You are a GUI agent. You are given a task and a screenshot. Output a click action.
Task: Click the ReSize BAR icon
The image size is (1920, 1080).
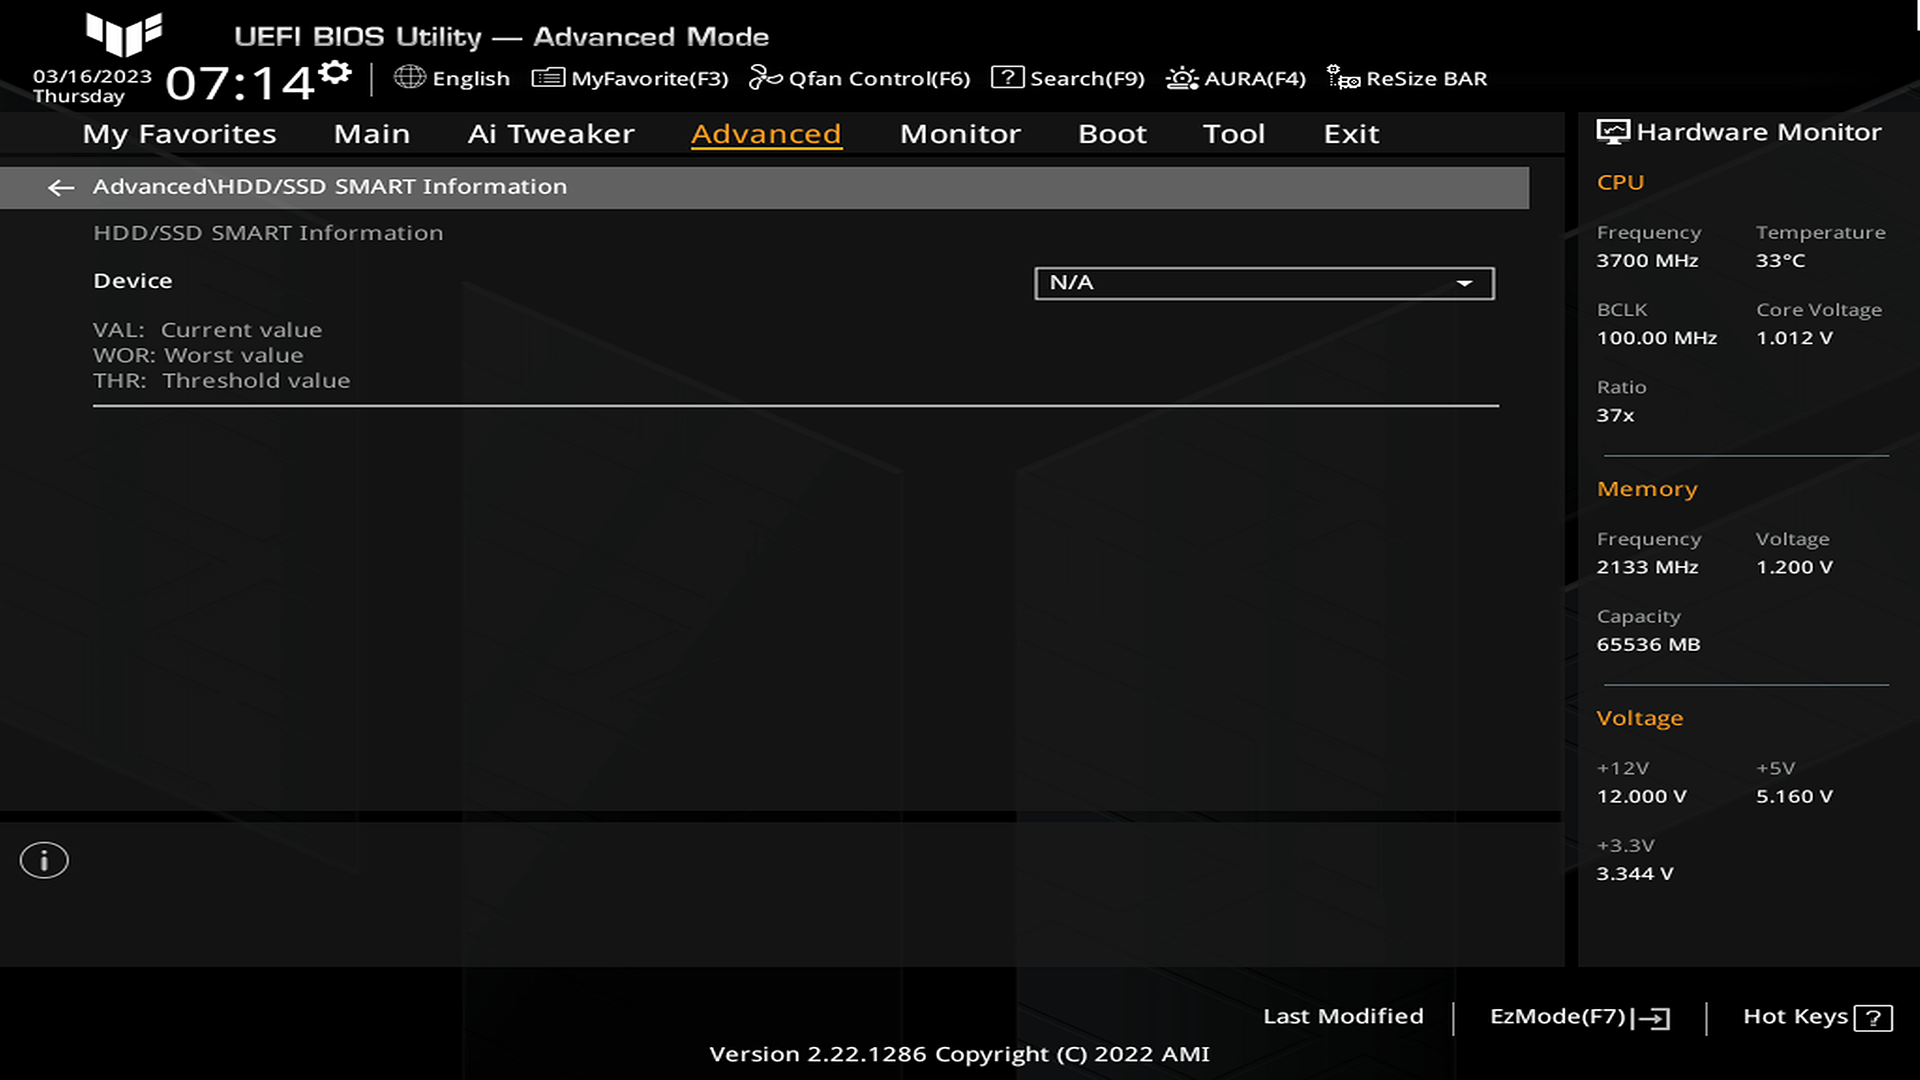point(1342,78)
